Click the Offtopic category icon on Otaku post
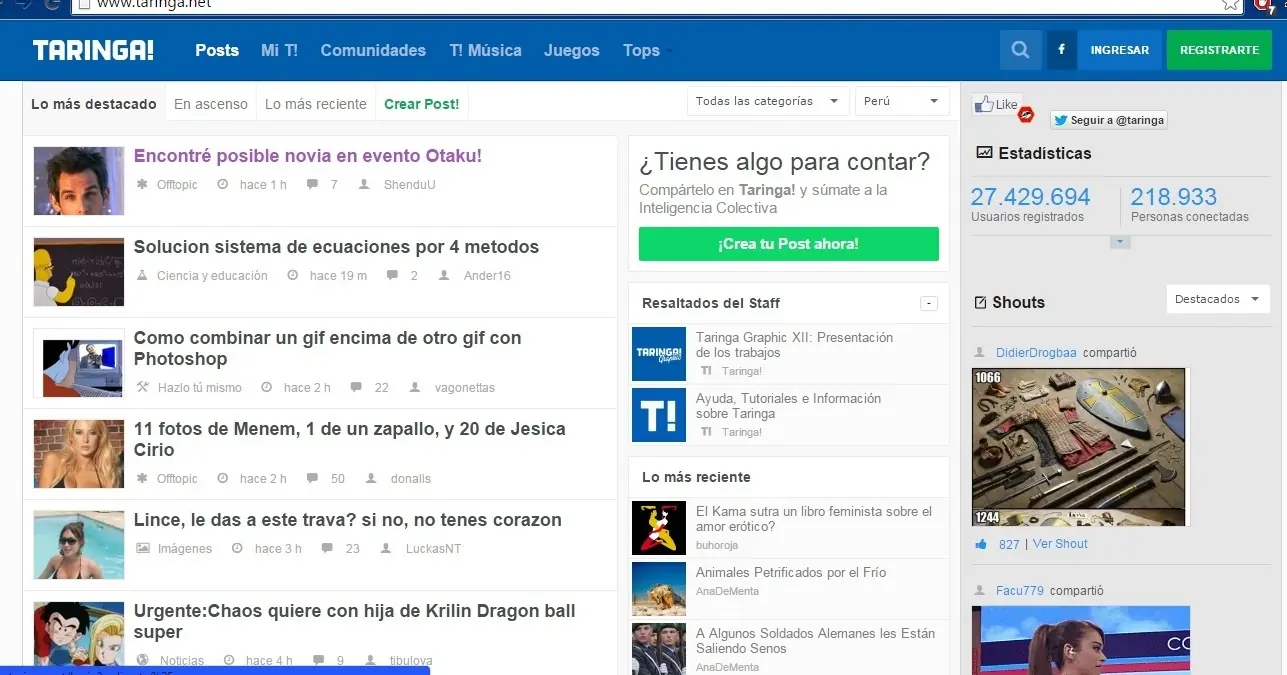 coord(142,185)
